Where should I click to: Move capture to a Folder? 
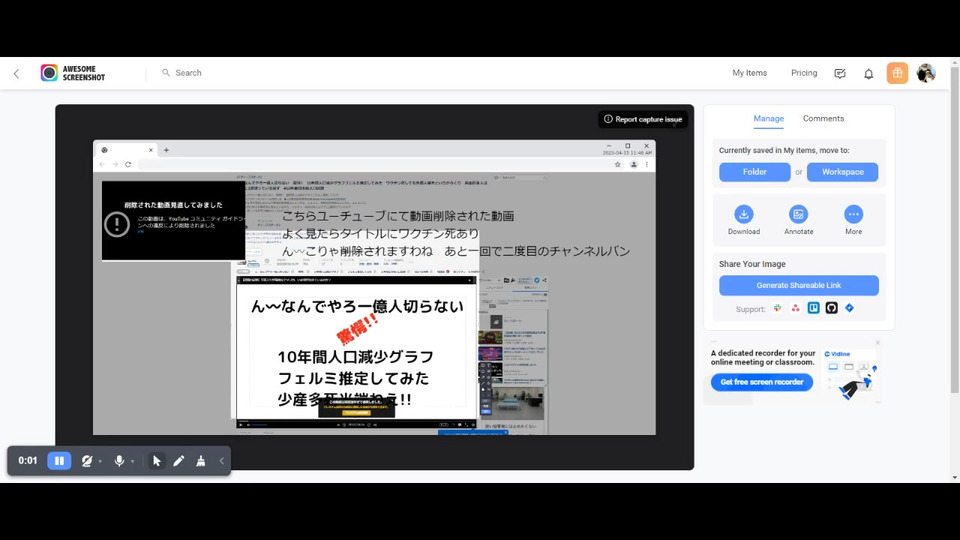754,172
